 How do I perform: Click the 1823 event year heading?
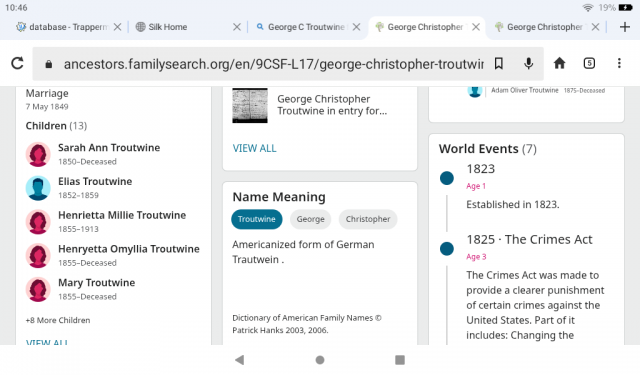480,169
